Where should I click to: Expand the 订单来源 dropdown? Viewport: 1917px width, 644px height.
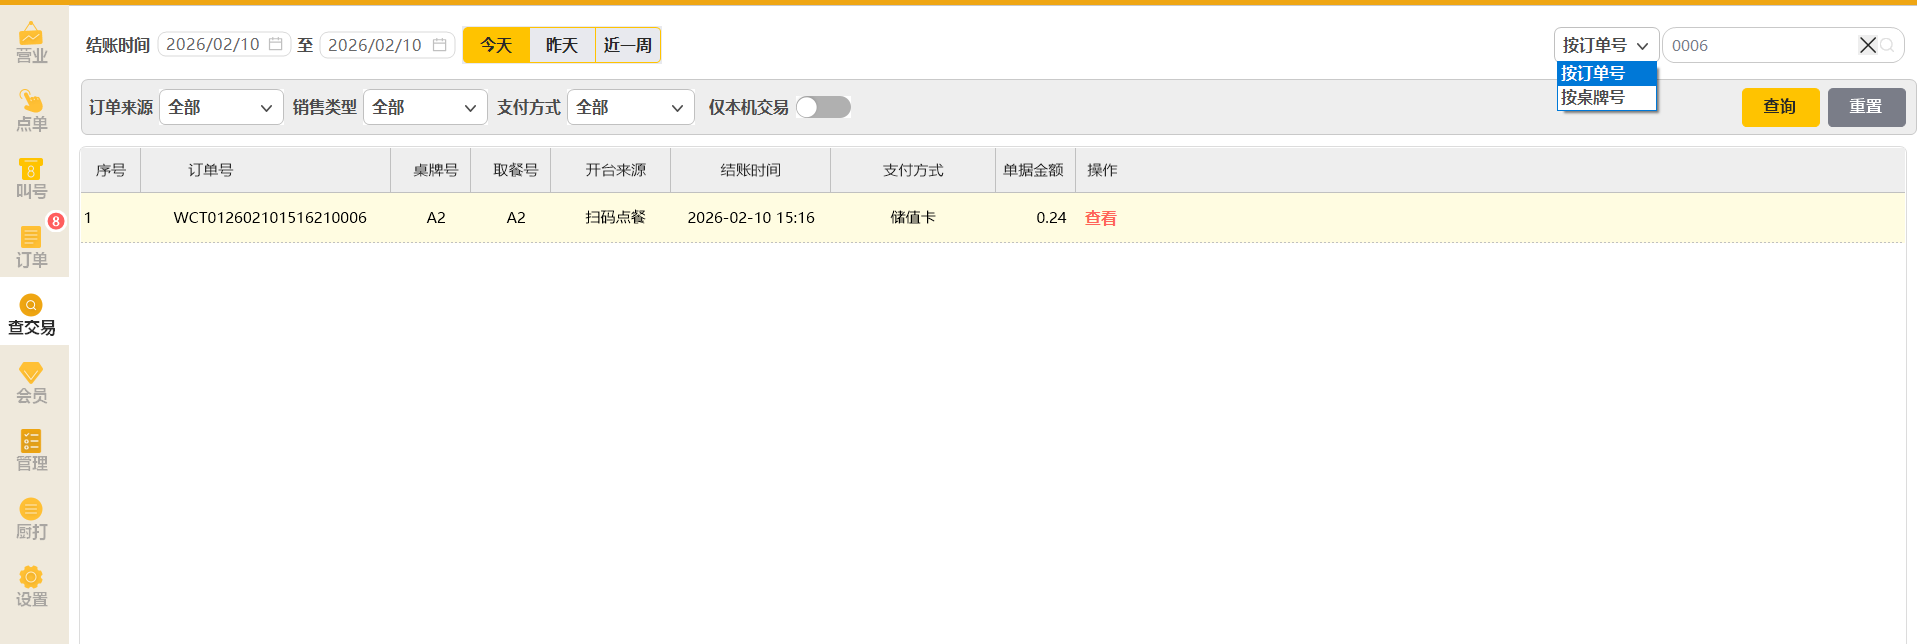[221, 107]
